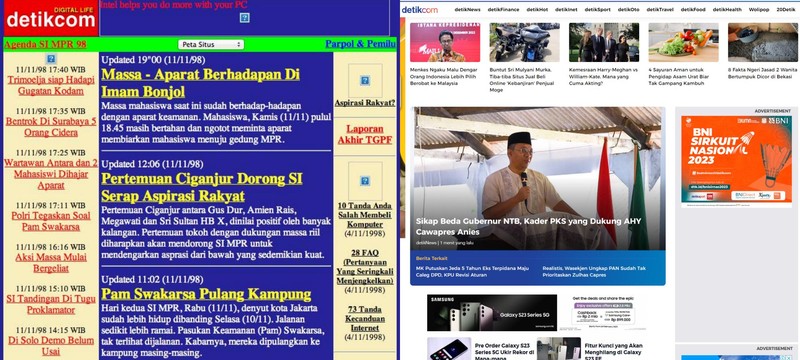Open Sri Mulyani moge motorcycle thumbnail
Viewport: 800px width, 360px height.
[524, 42]
